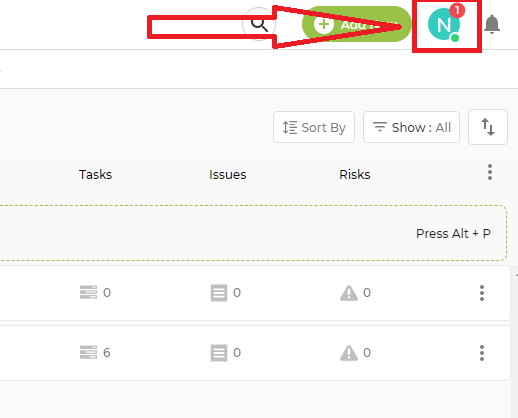Open column options three-dot menu in header
This screenshot has height=418, width=518.
point(490,172)
